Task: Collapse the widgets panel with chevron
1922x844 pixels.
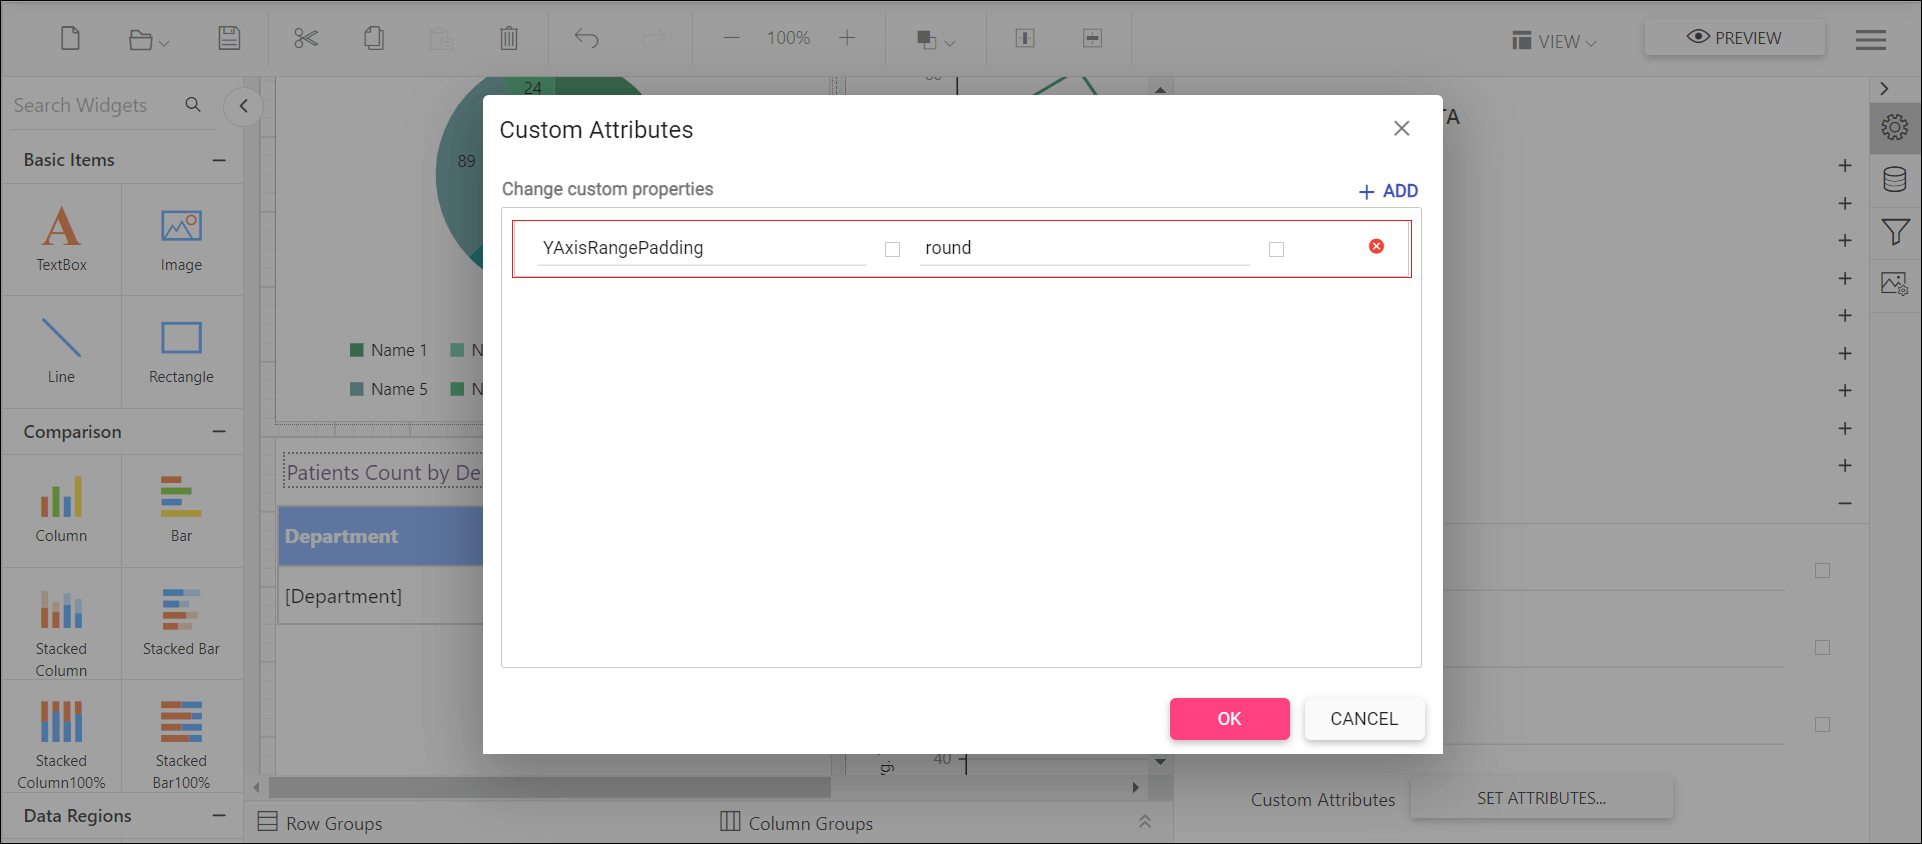Action: pos(243,106)
